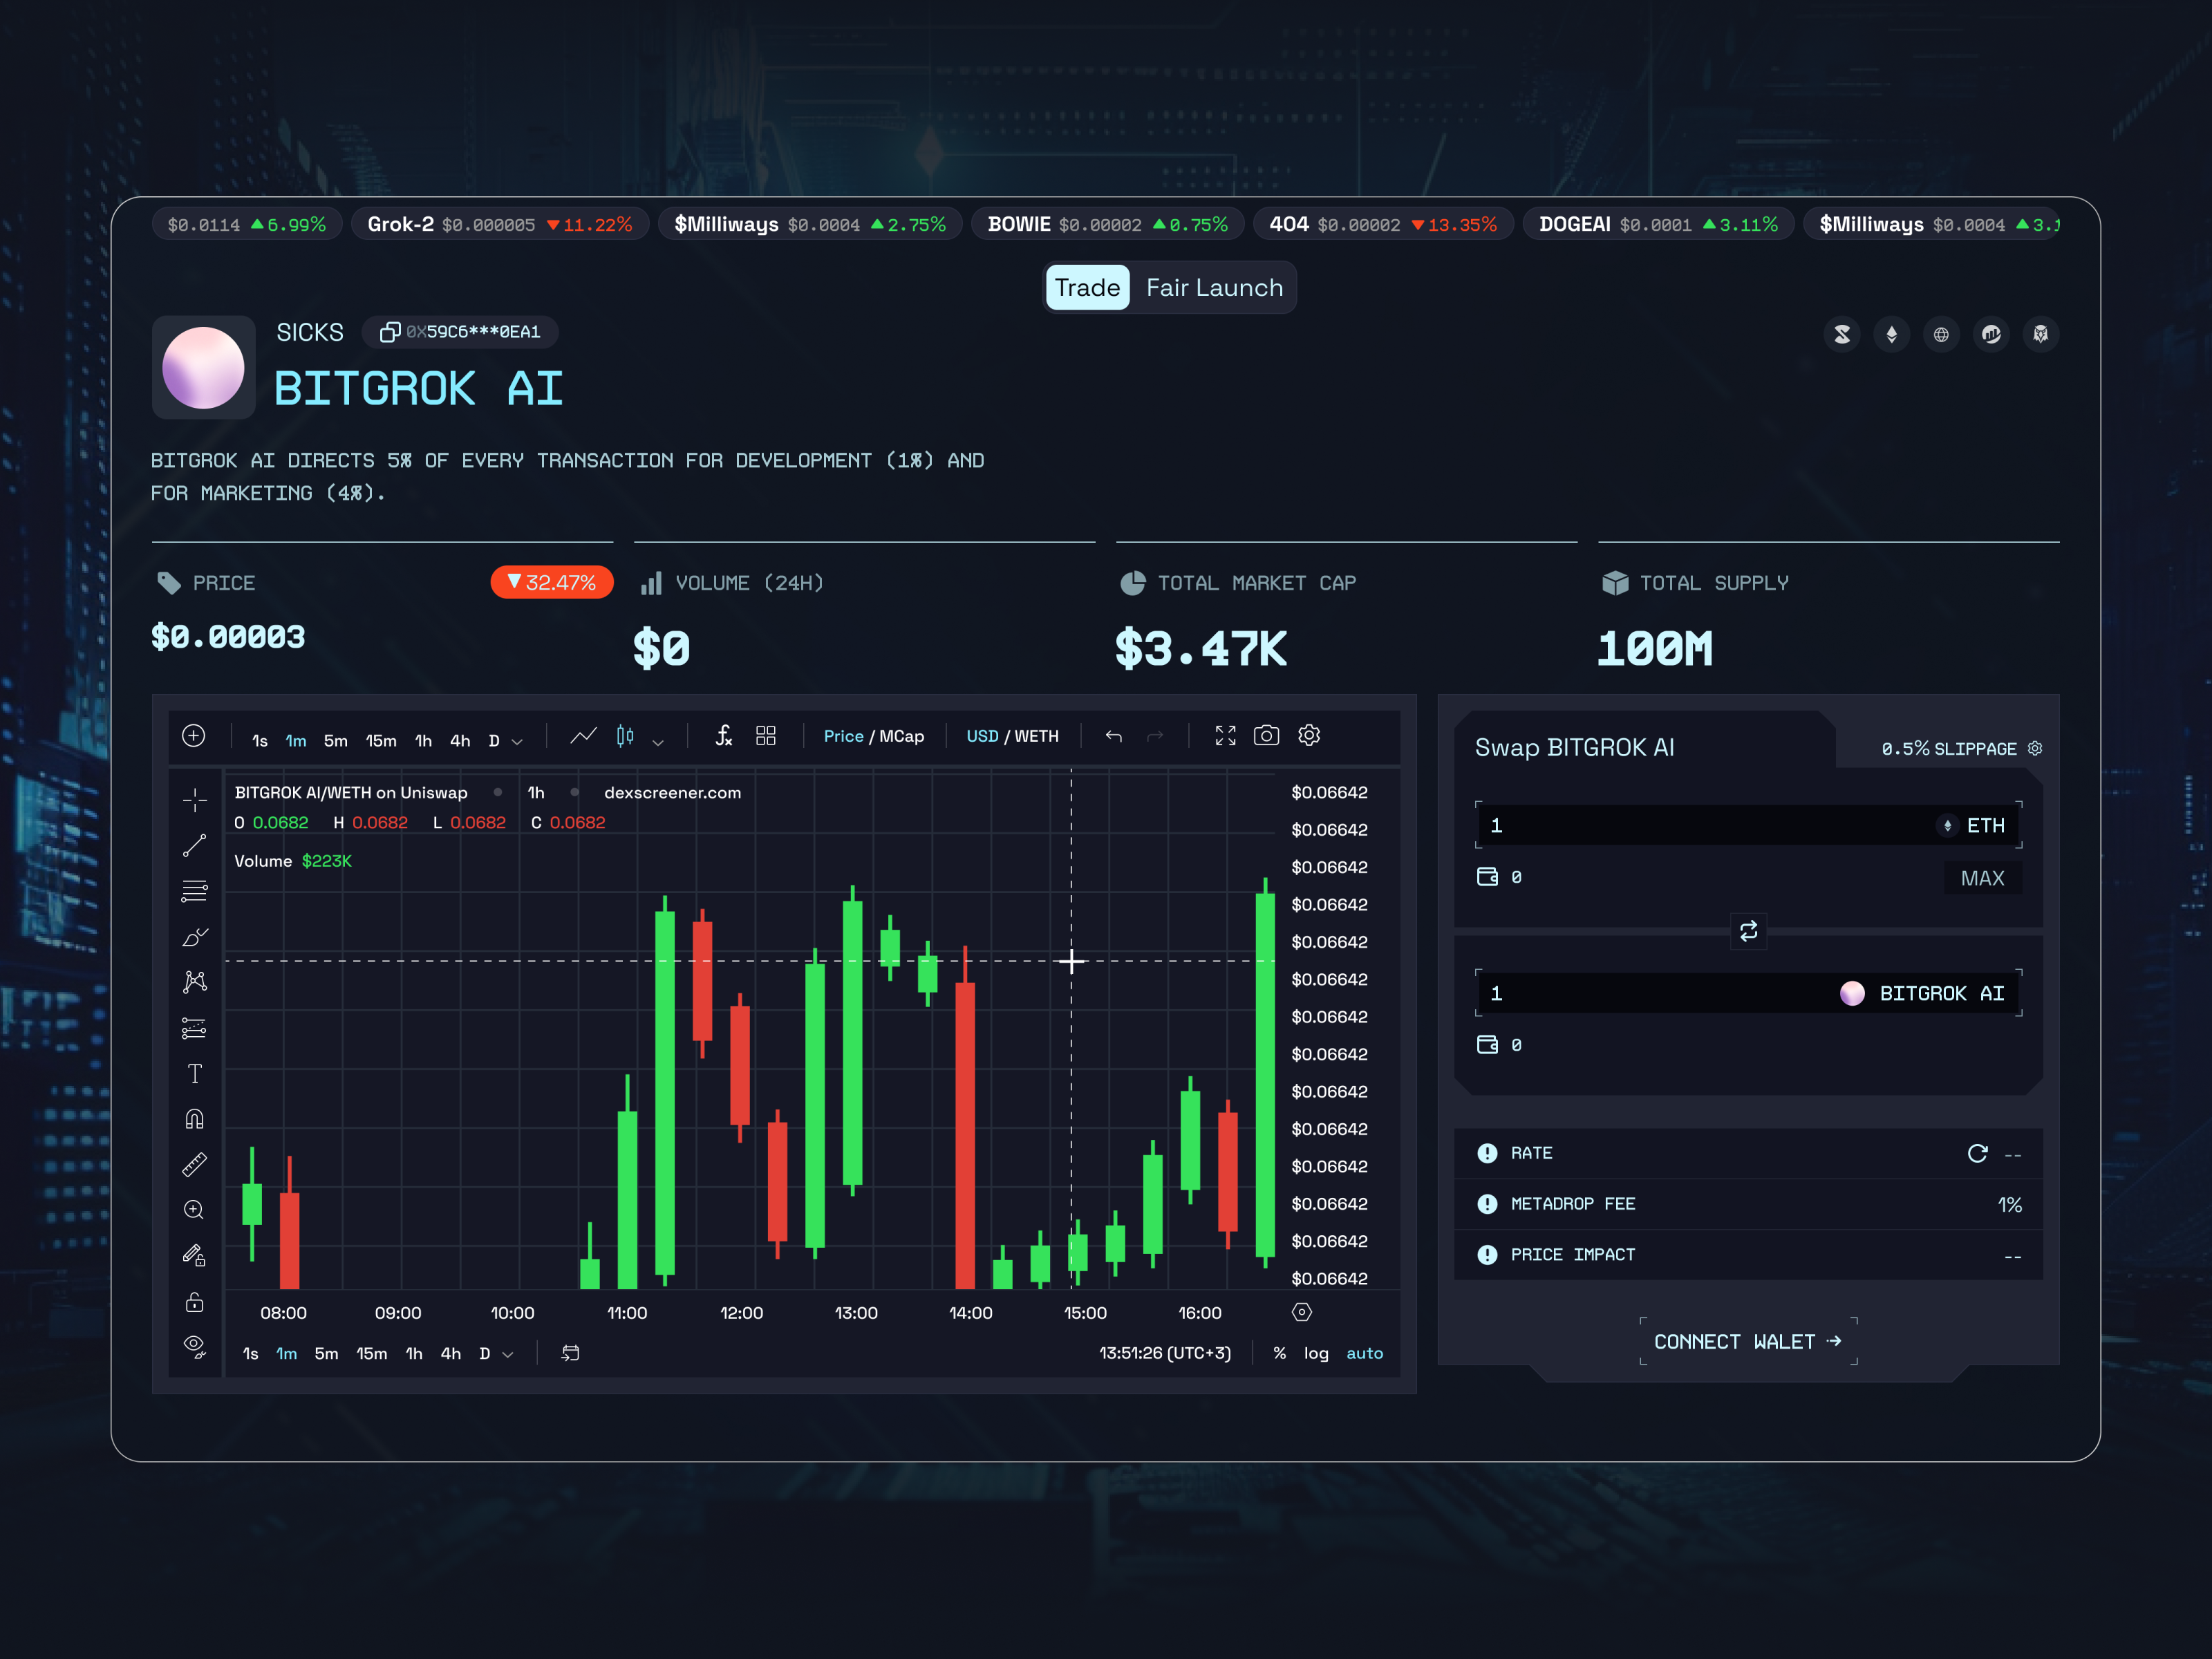This screenshot has height=1659, width=2212.
Task: Select the crosshair cursor tool on chart sidebar
Action: pos(194,800)
